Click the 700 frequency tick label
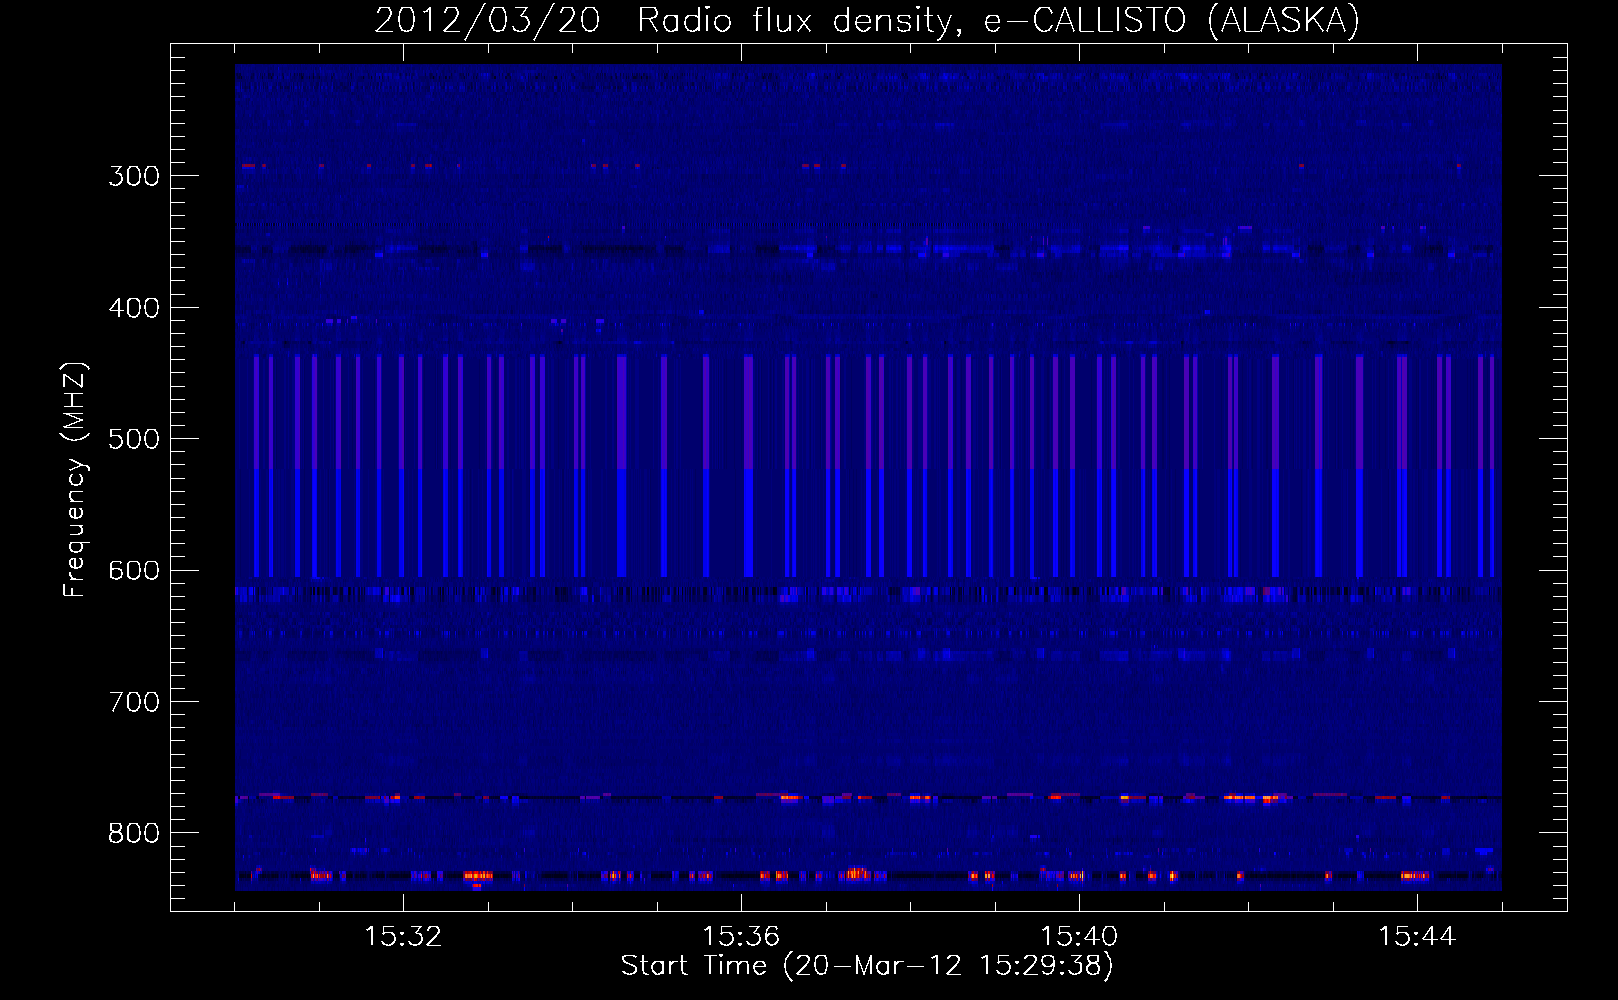This screenshot has height=1000, width=1618. pyautogui.click(x=134, y=702)
